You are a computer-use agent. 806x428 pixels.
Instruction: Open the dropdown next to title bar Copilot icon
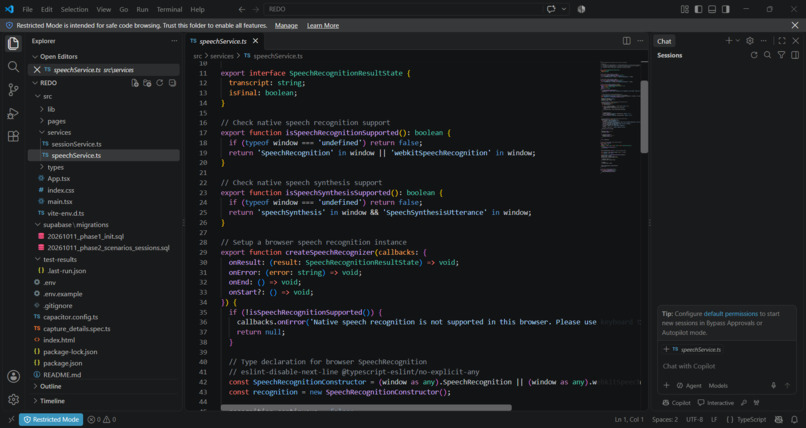pos(564,9)
